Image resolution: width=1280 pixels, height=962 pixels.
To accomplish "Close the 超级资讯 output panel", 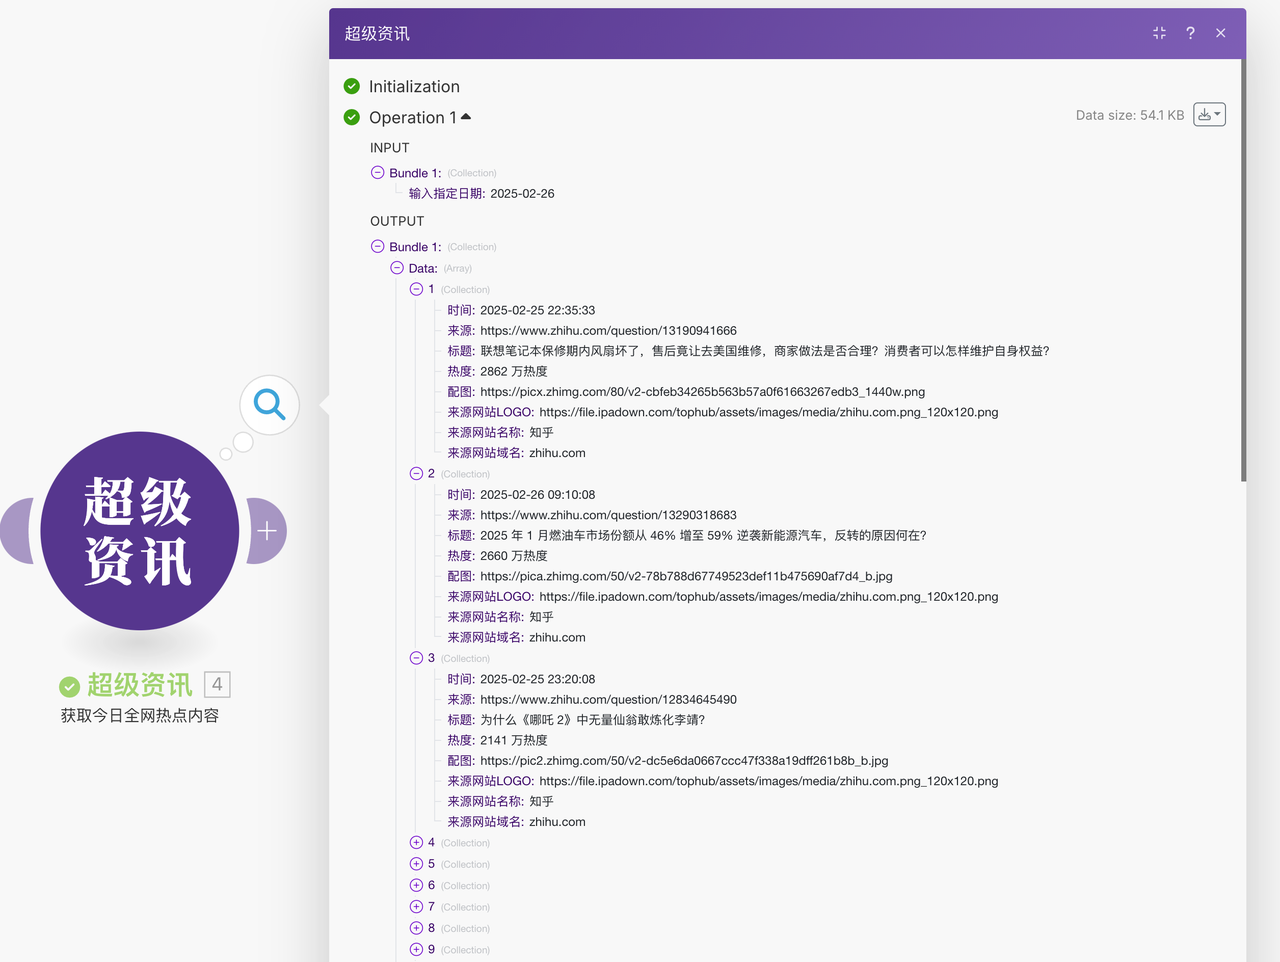I will (x=1221, y=33).
